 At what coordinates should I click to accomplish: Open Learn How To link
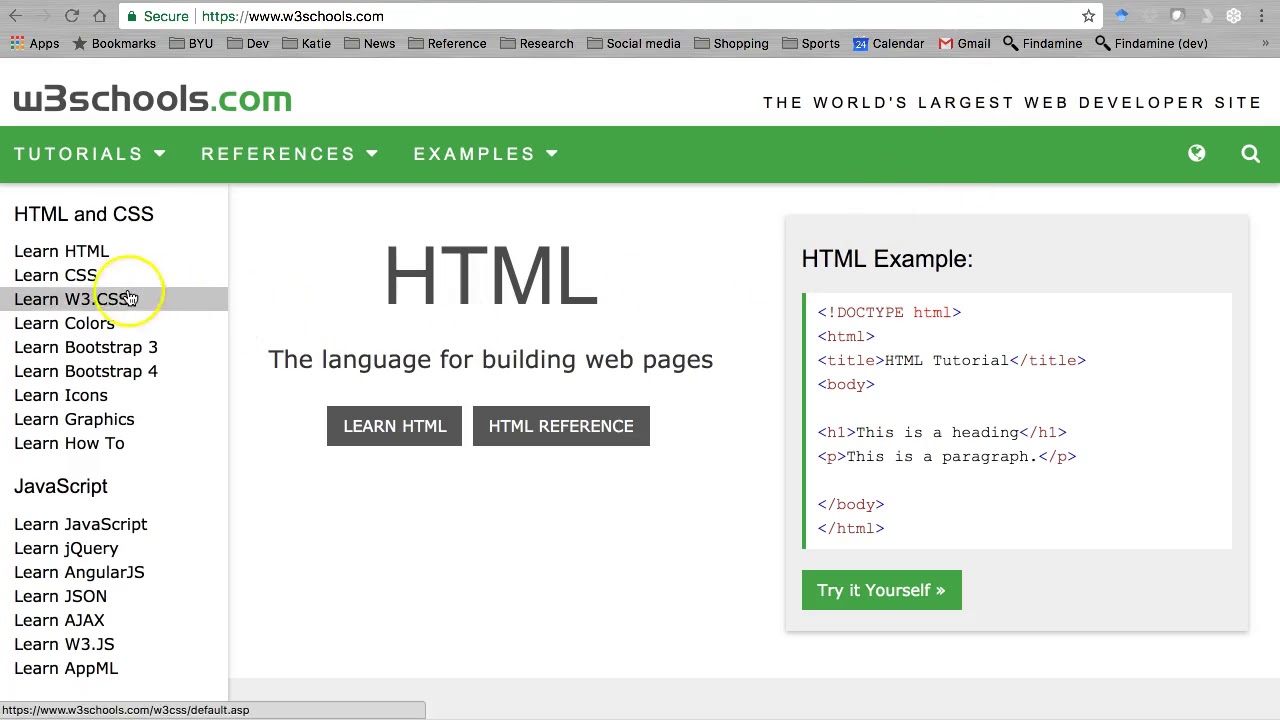(x=69, y=443)
